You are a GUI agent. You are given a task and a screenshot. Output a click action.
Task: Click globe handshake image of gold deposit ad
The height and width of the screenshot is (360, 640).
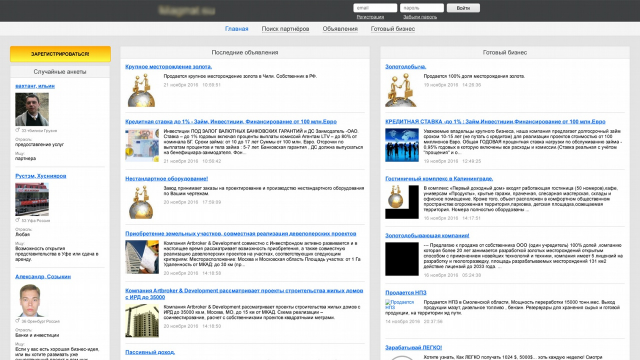click(142, 90)
